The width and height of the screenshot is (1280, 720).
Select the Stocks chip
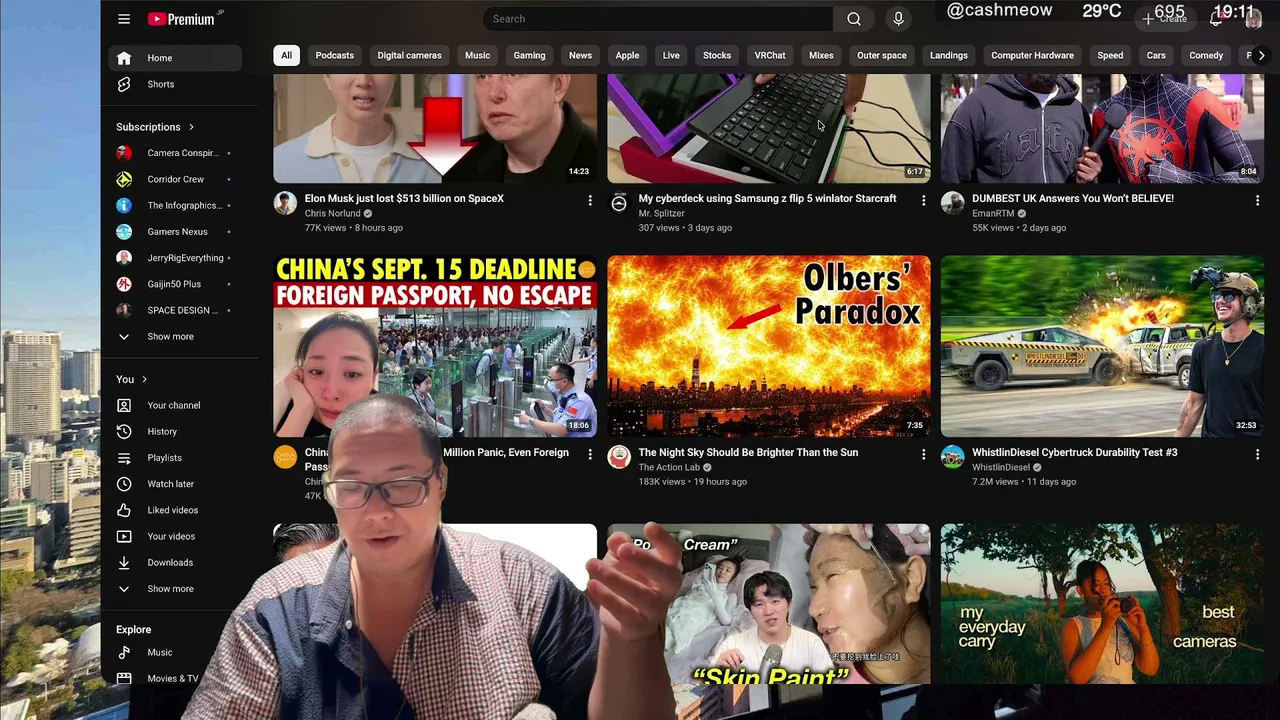[716, 56]
